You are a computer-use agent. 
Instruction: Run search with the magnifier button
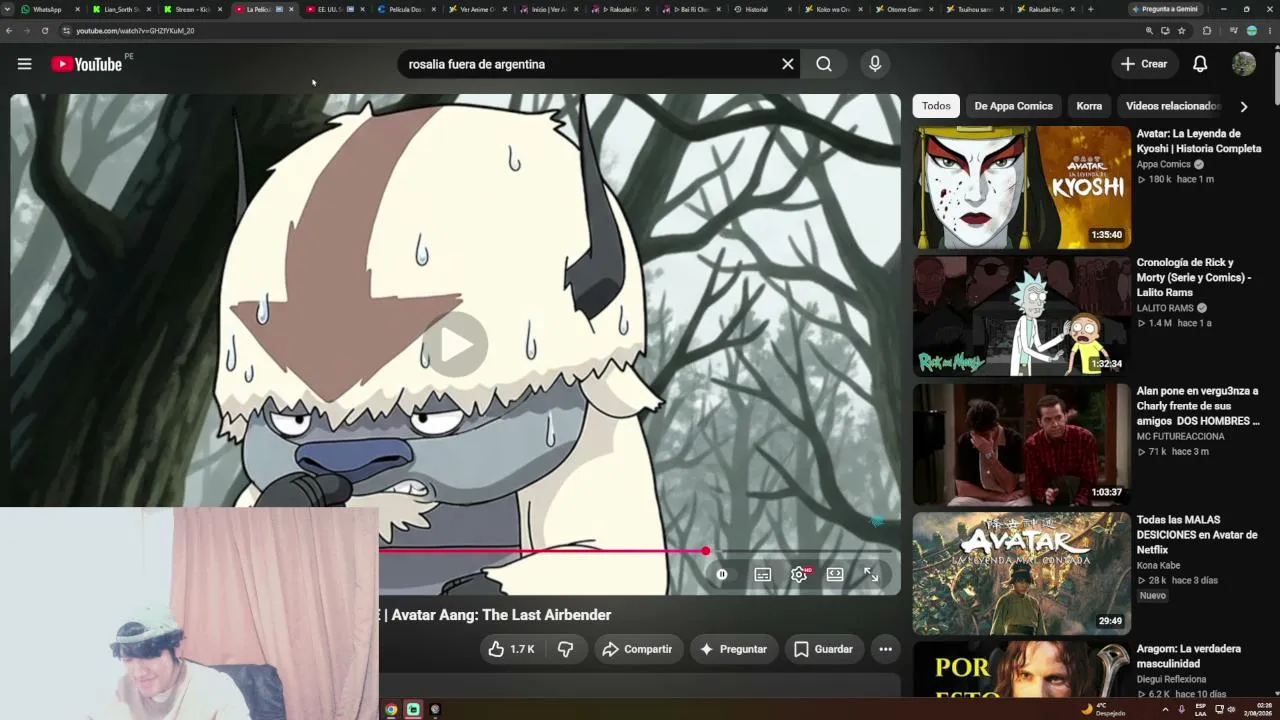pos(824,64)
